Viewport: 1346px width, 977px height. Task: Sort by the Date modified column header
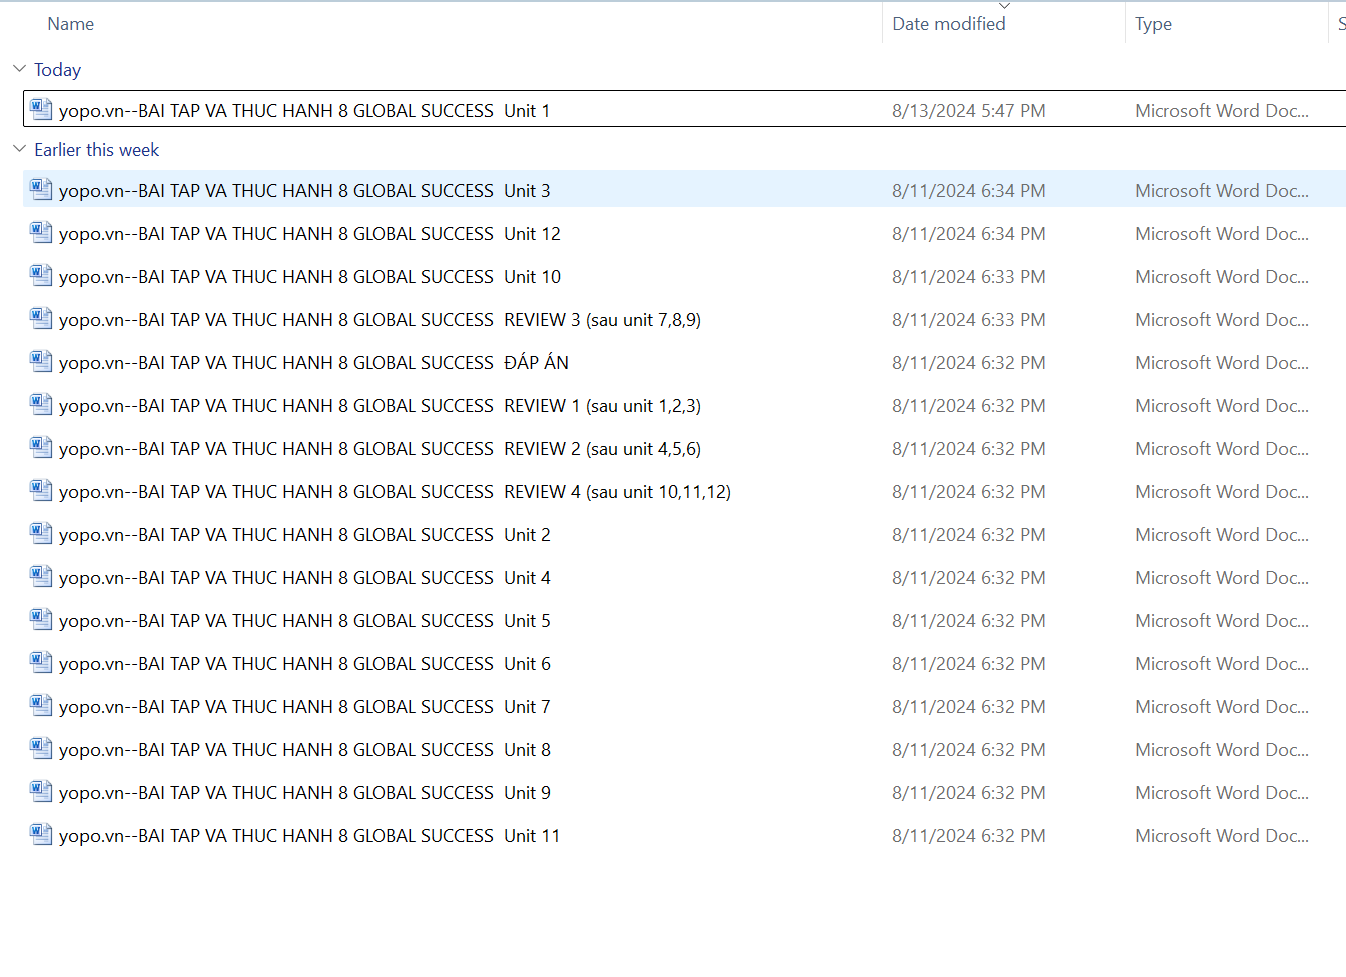949,24
